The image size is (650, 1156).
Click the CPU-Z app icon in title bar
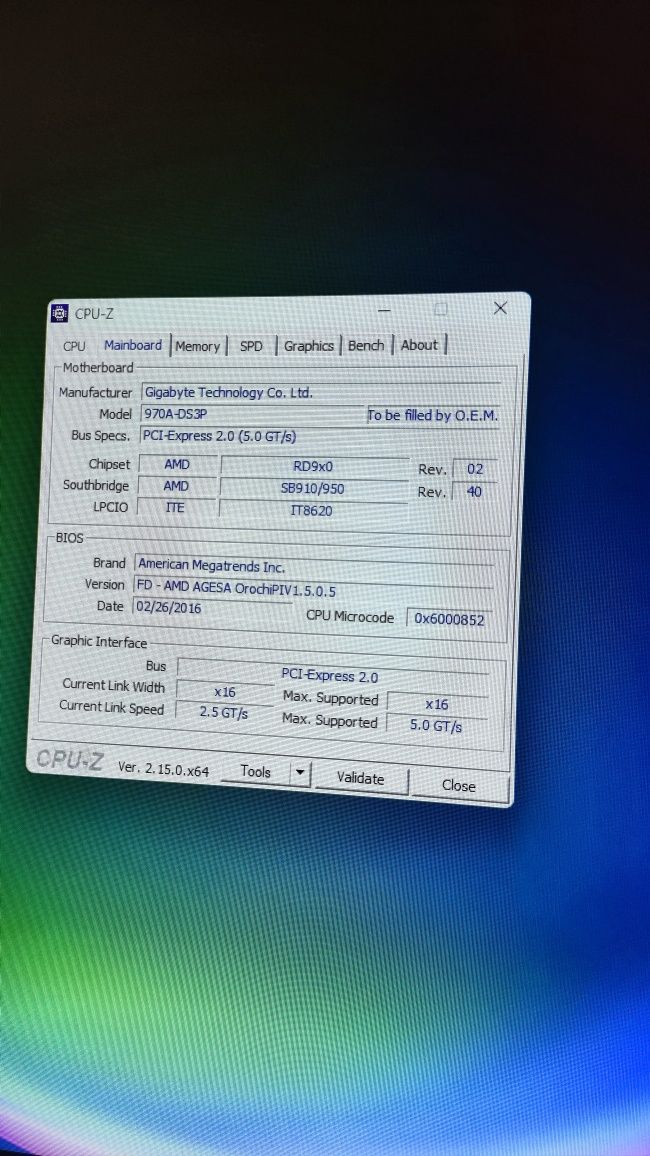60,313
